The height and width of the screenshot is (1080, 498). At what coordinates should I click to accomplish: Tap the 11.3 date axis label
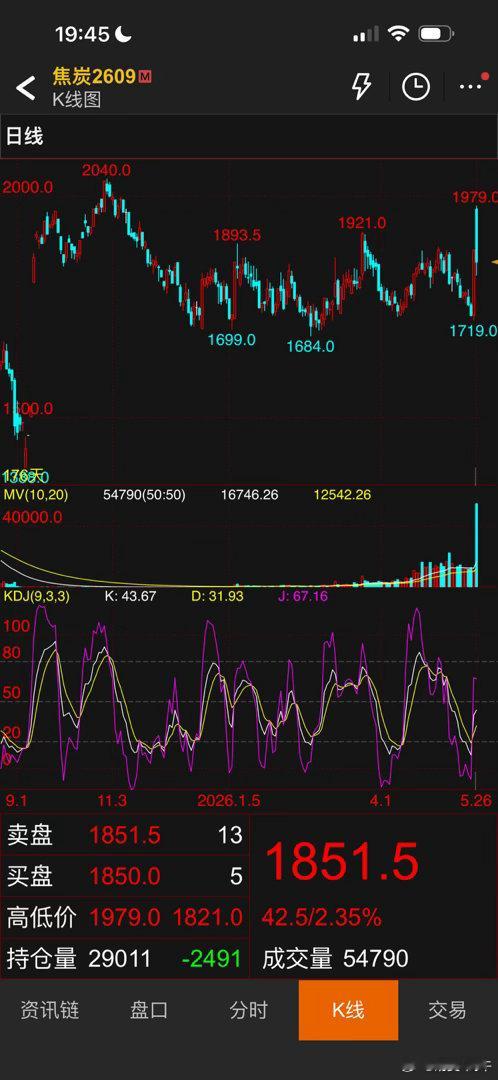coord(112,800)
